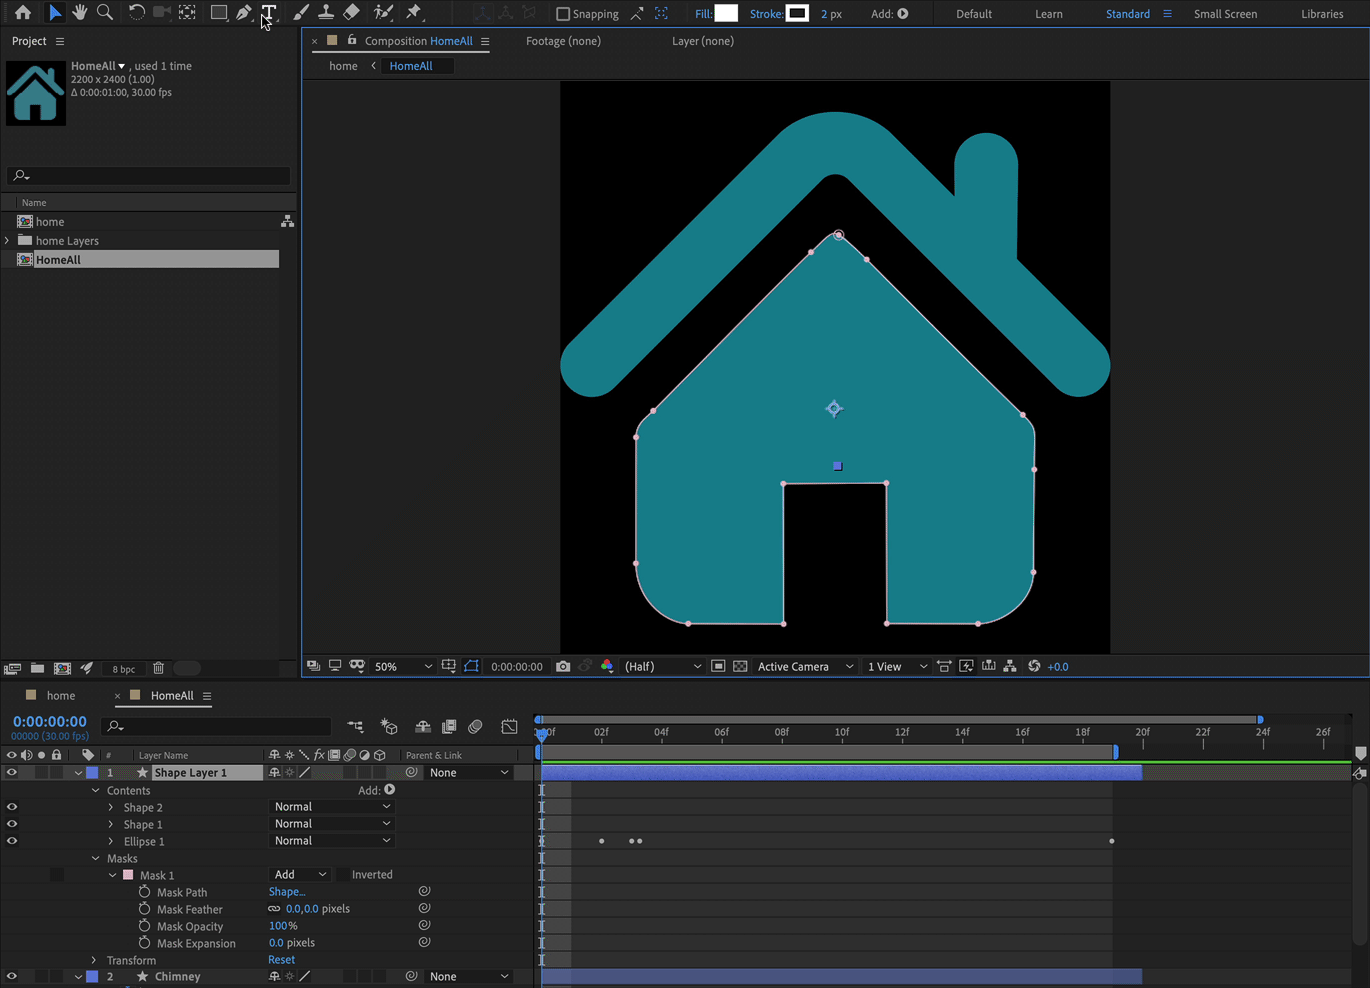Select the Rotation tool

136,13
